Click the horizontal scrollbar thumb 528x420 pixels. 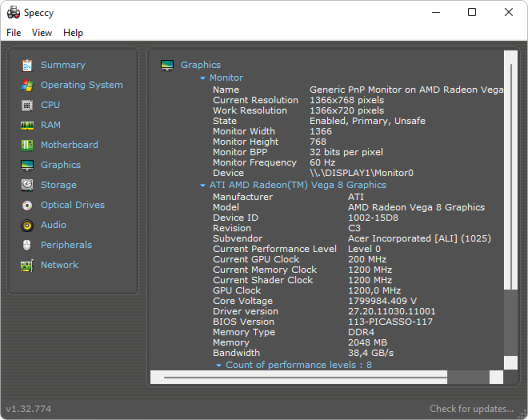tap(299, 377)
